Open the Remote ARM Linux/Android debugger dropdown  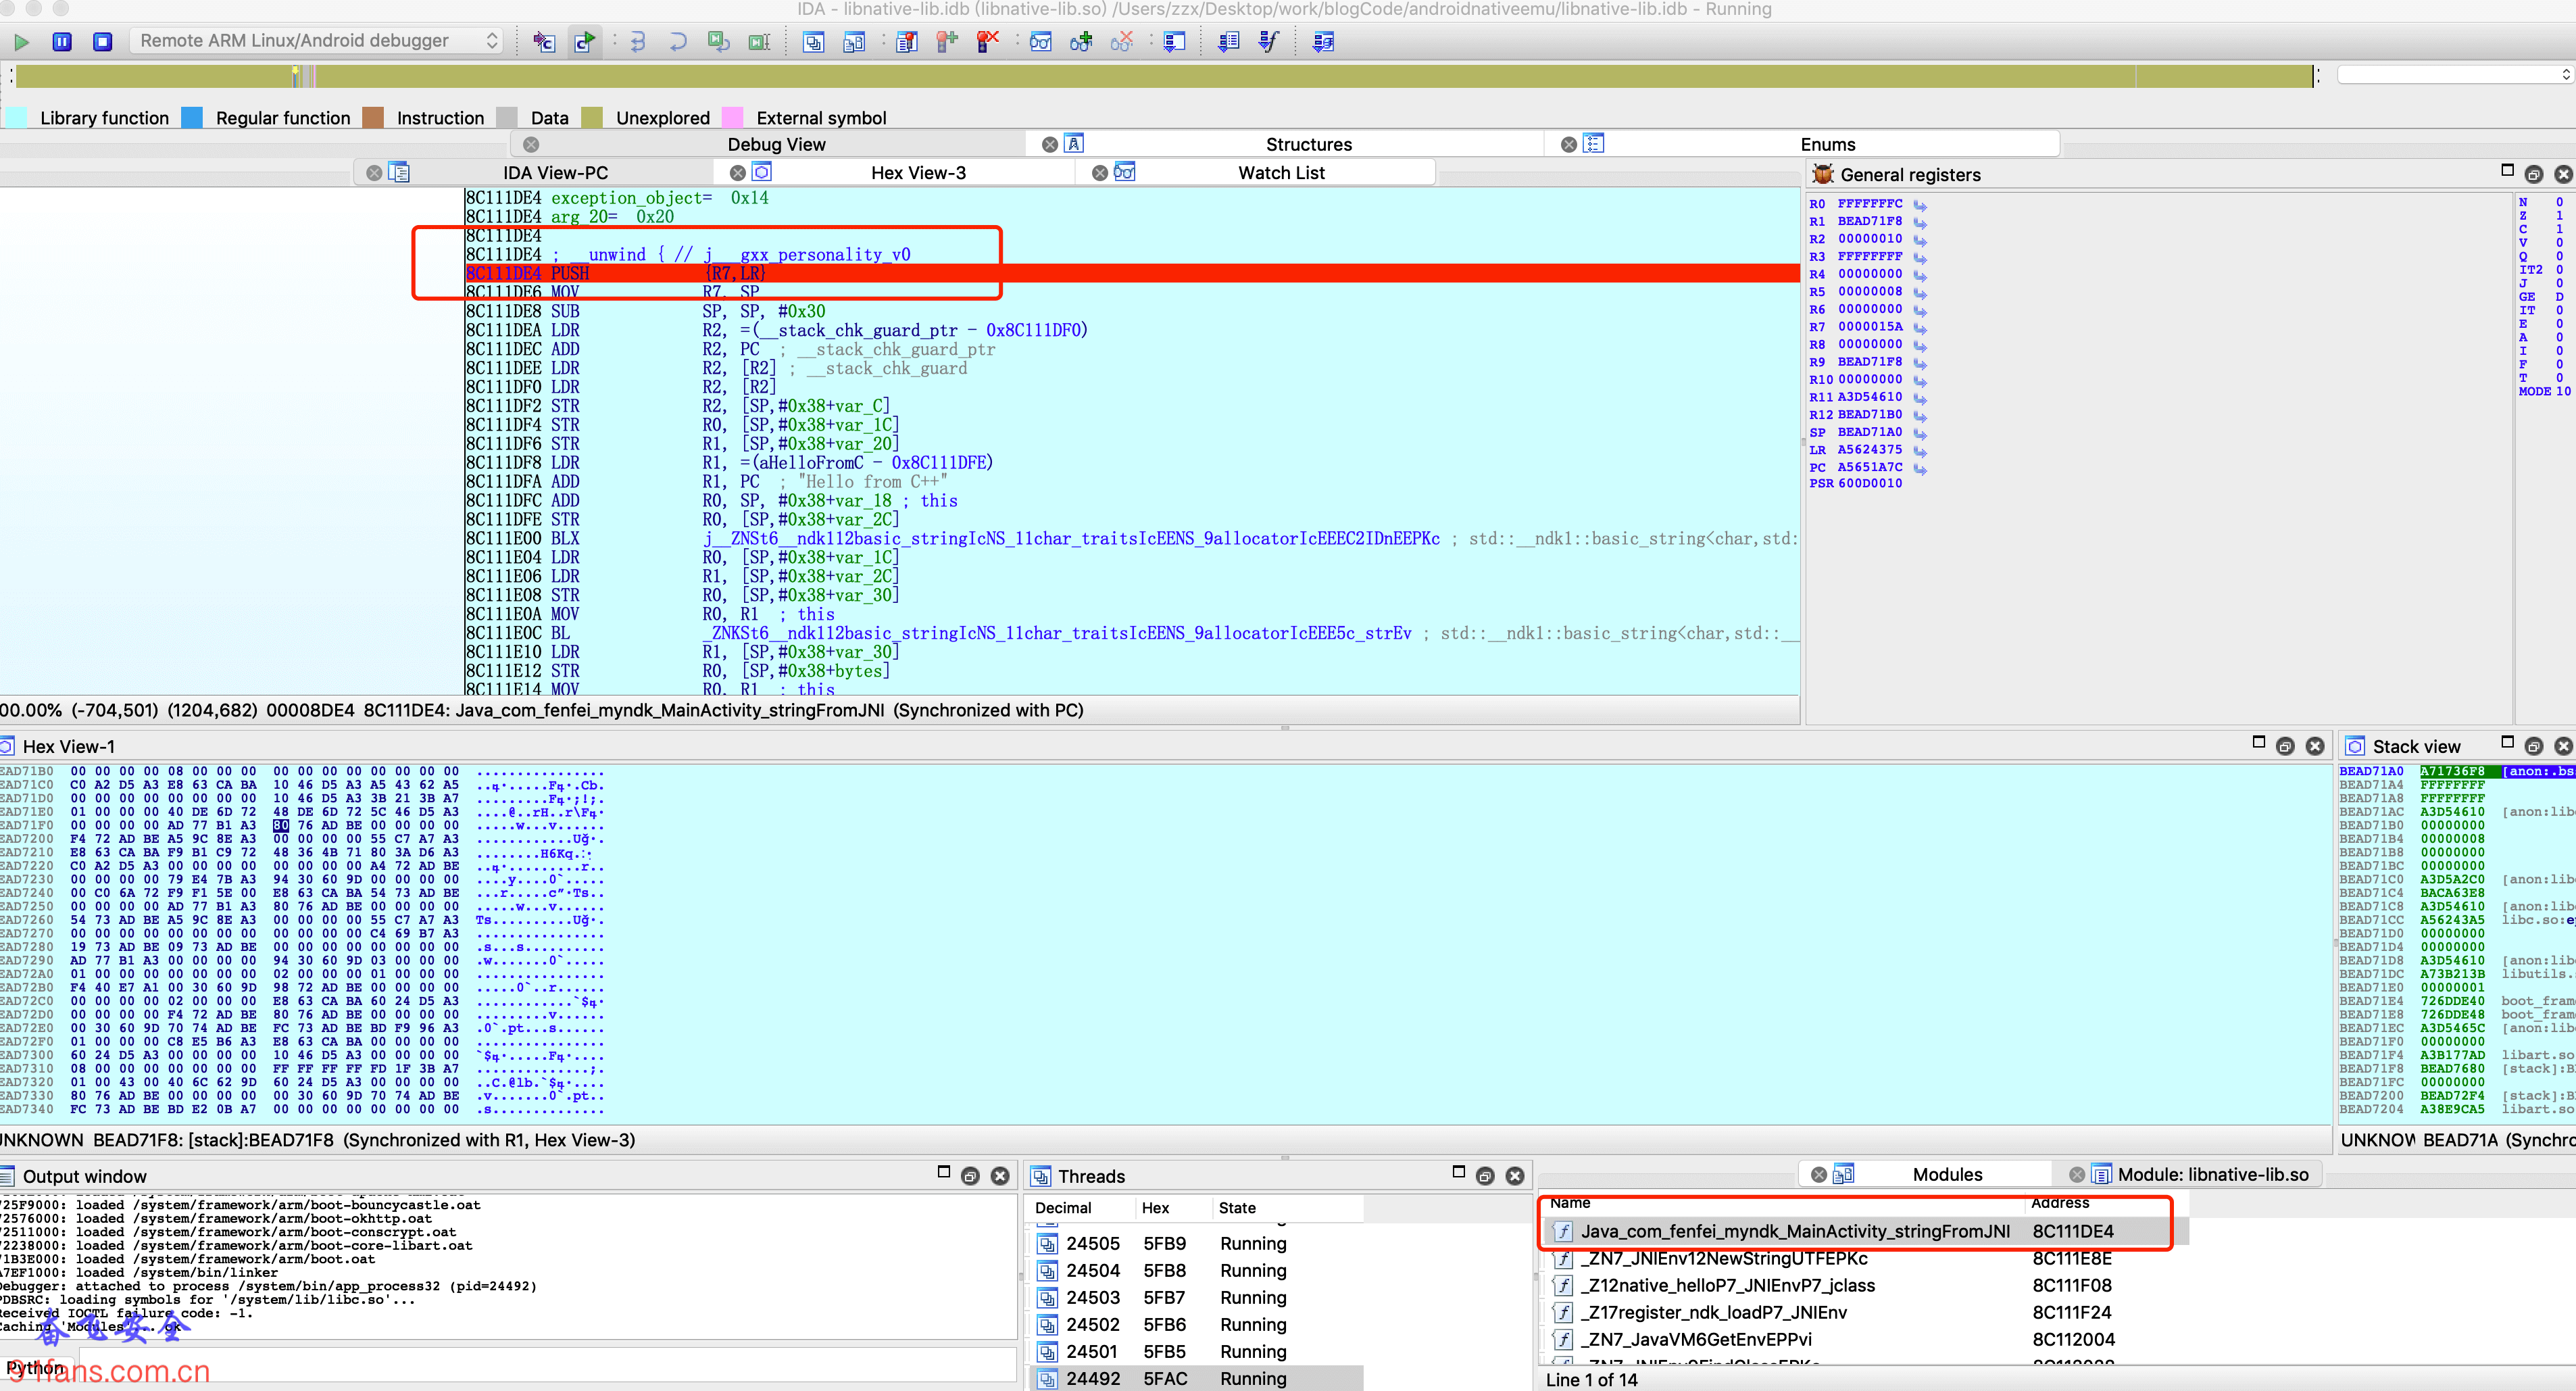point(317,41)
